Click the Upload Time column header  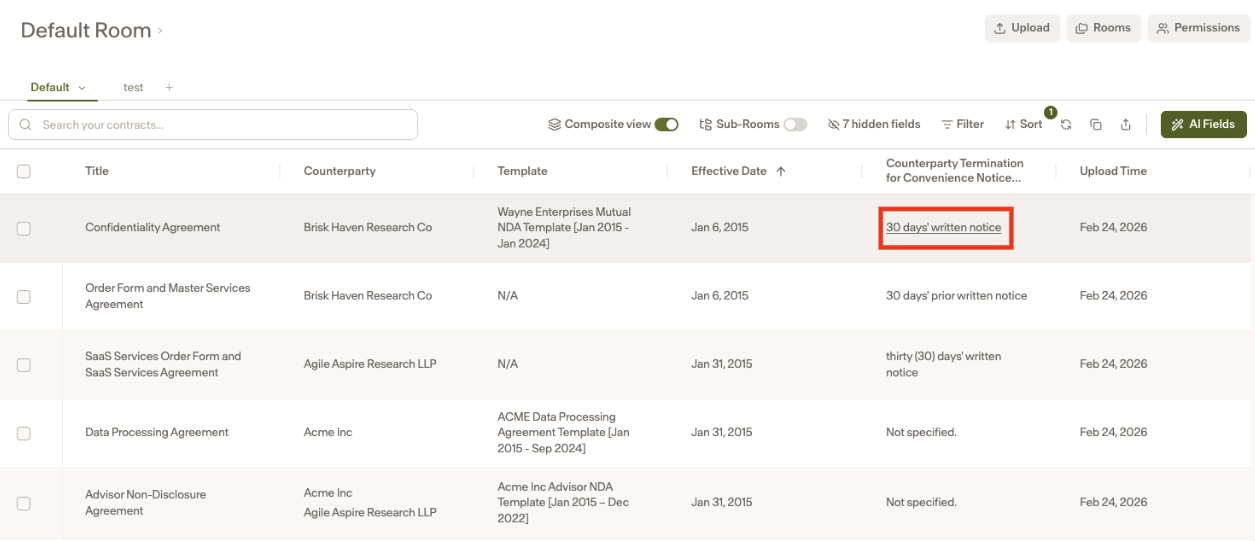1113,171
